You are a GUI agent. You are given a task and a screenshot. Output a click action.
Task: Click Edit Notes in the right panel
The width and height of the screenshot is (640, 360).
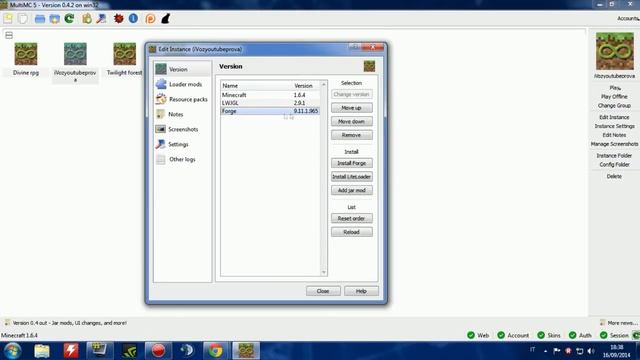pyautogui.click(x=614, y=135)
